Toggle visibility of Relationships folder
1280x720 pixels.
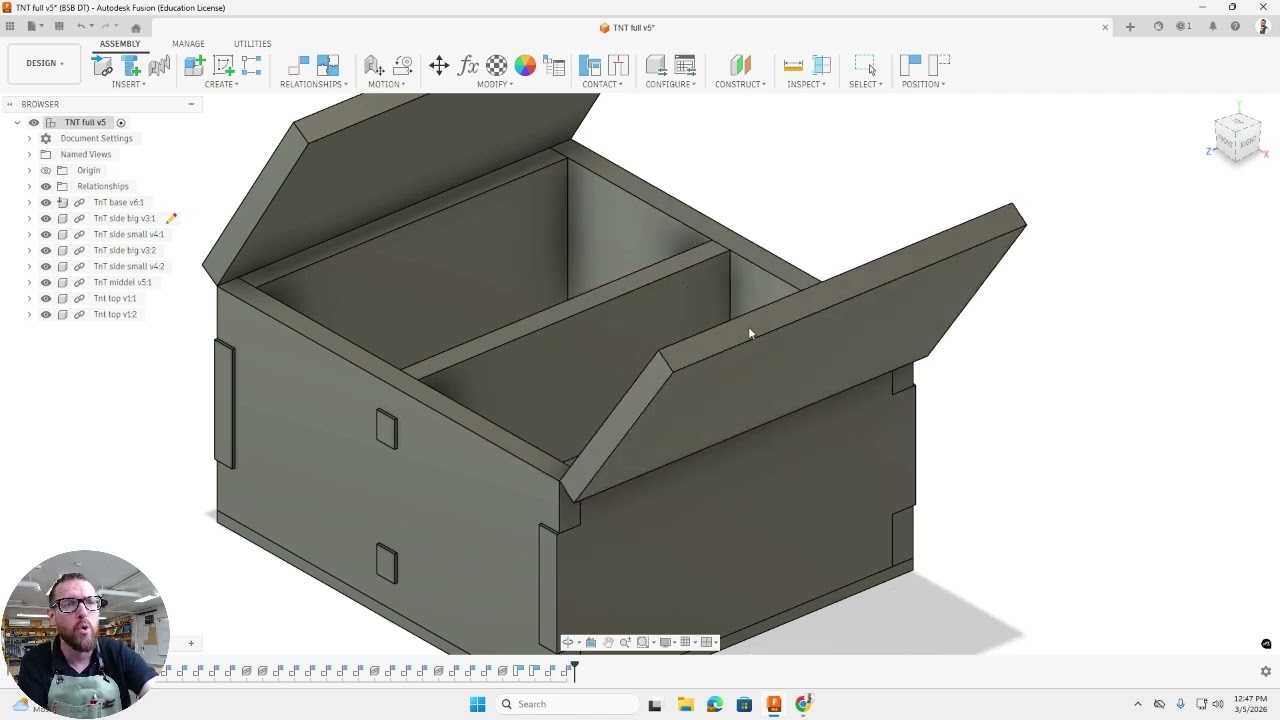click(x=45, y=186)
